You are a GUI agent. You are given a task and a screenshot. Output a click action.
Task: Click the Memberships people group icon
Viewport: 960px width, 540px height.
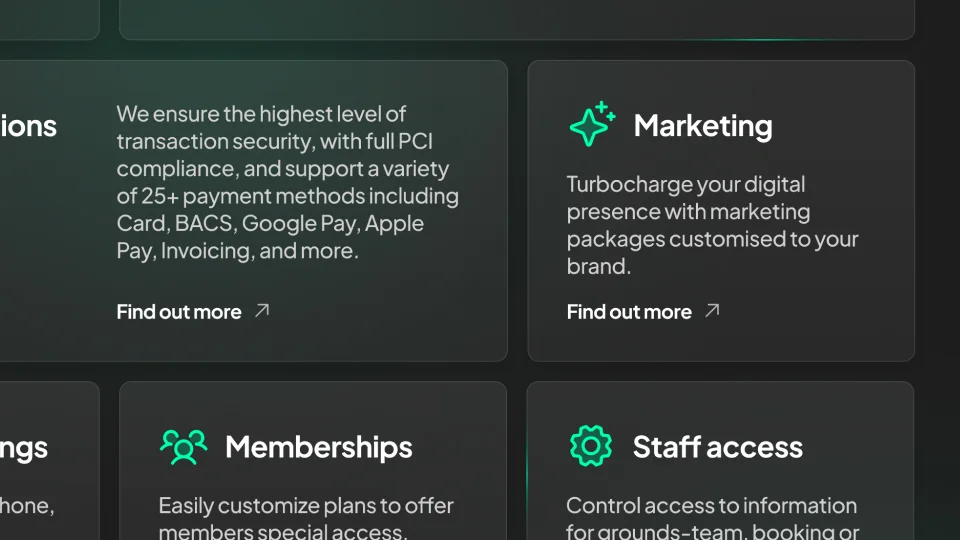tap(183, 446)
